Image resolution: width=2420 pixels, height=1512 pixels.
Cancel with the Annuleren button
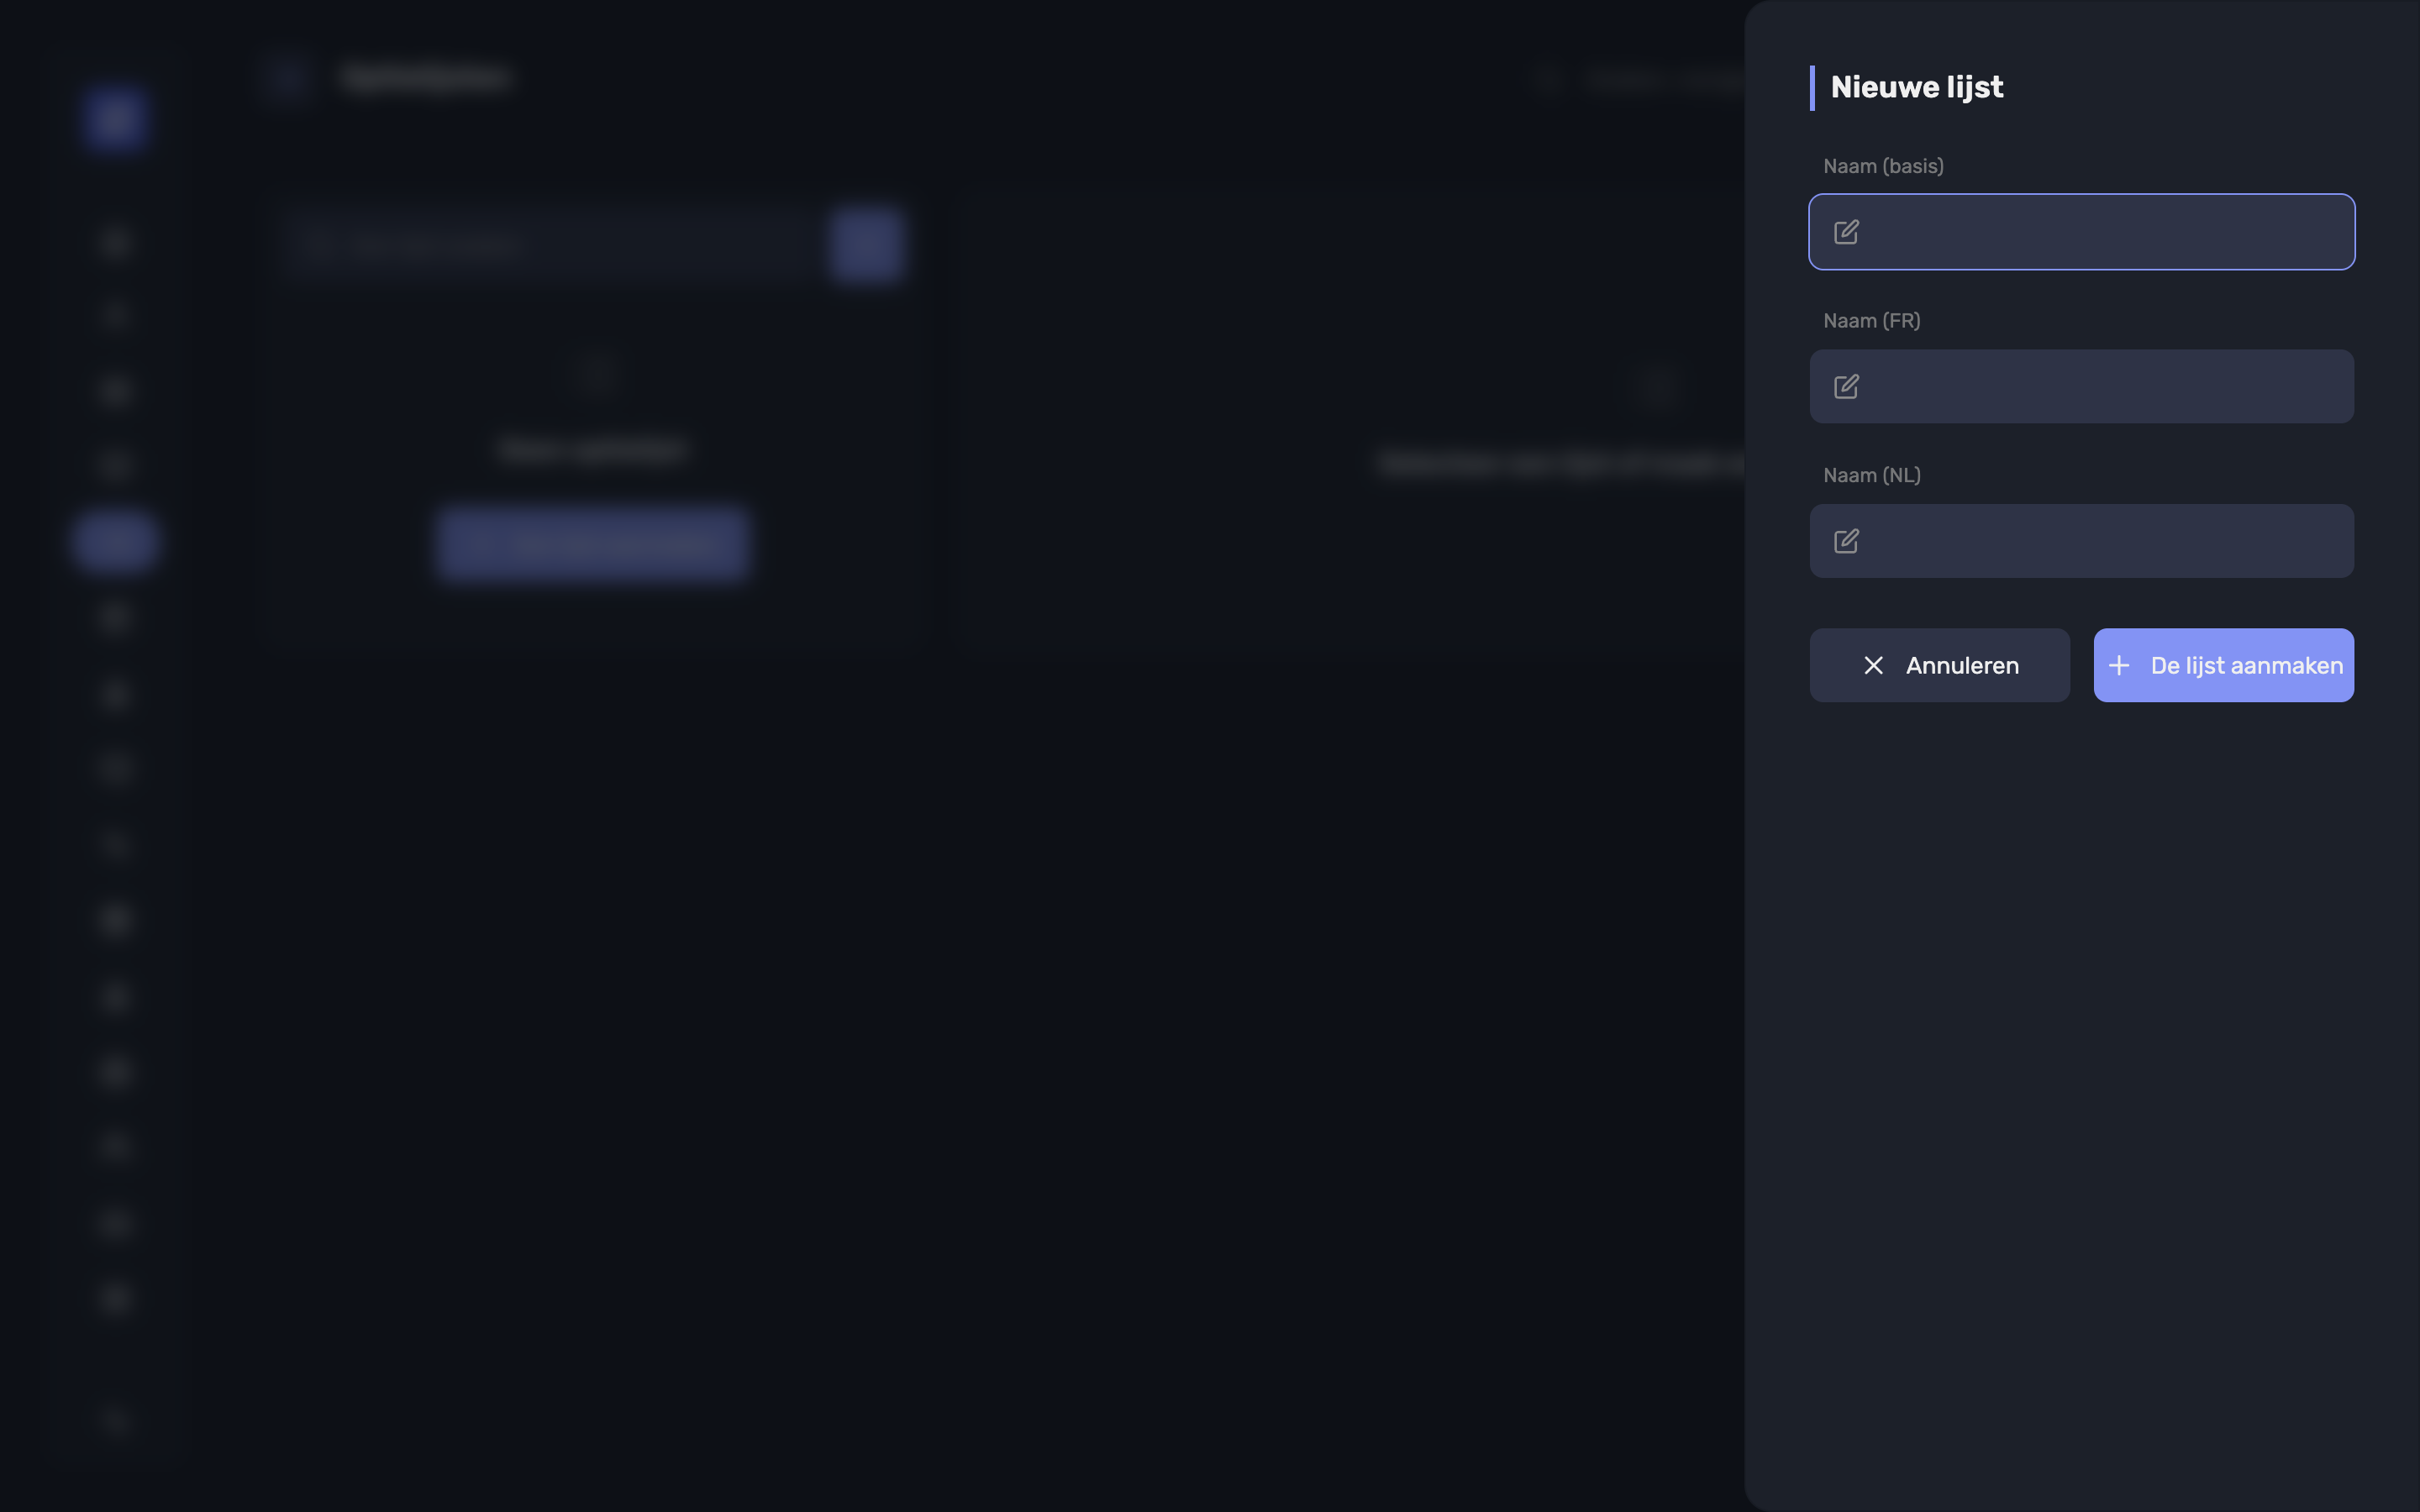[x=1939, y=665]
